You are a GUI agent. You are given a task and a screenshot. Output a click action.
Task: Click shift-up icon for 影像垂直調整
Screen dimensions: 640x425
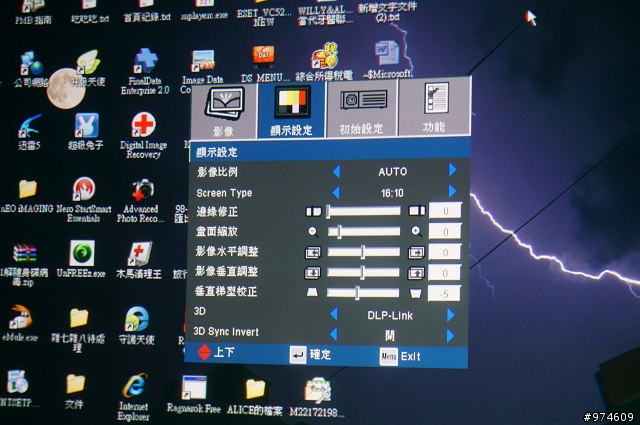click(x=416, y=273)
